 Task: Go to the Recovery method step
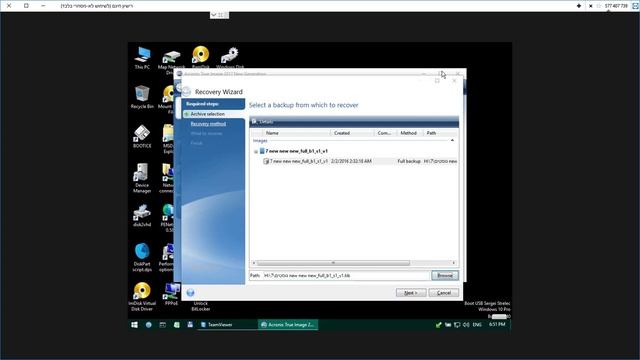[208, 124]
